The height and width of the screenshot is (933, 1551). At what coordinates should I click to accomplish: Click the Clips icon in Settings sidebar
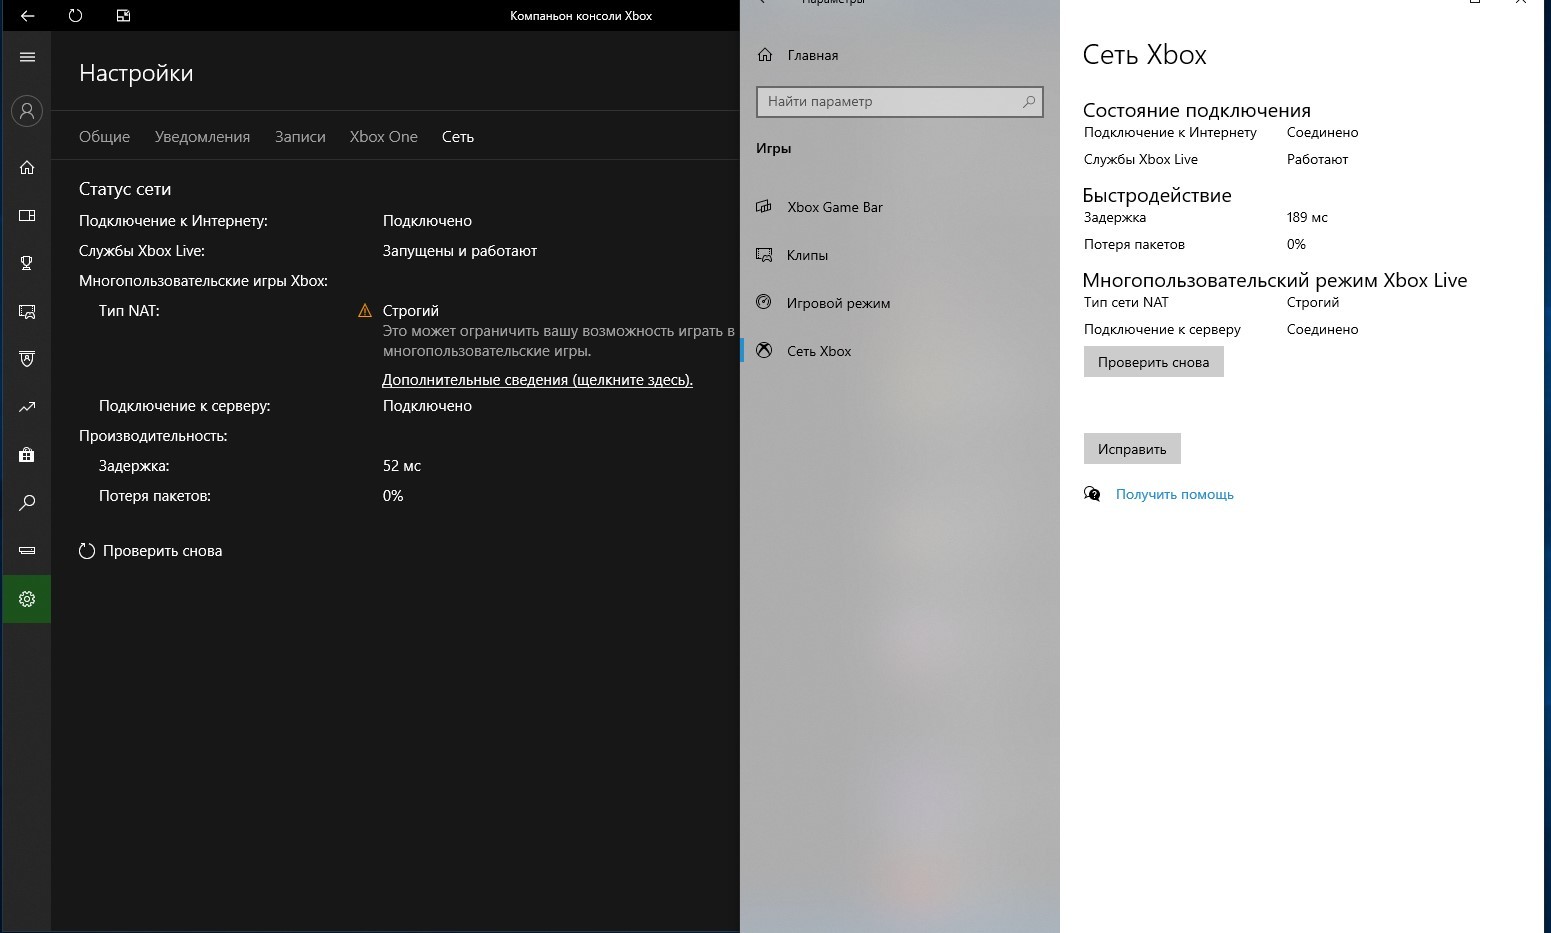pos(764,255)
